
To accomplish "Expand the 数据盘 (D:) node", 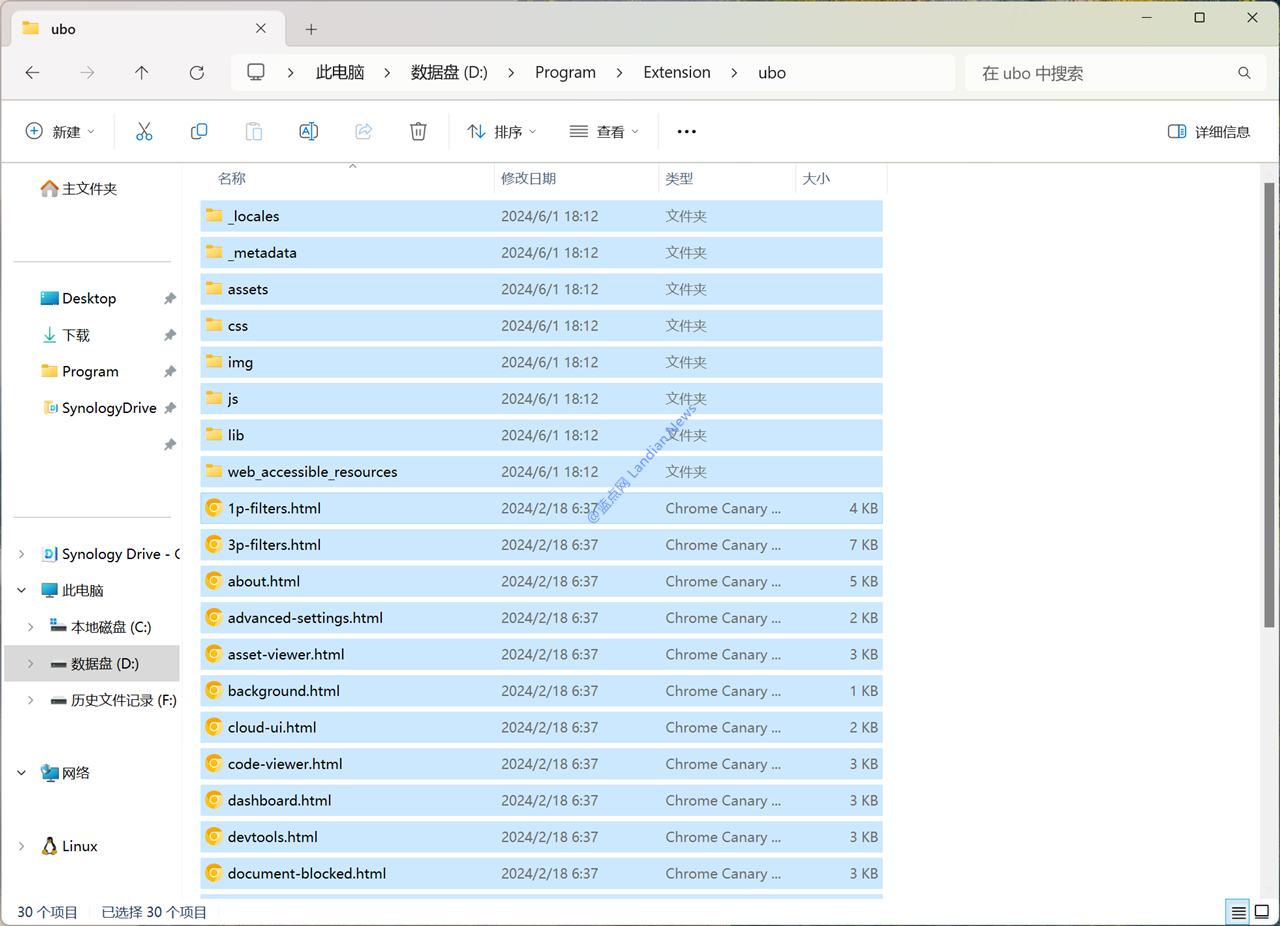I will [31, 664].
